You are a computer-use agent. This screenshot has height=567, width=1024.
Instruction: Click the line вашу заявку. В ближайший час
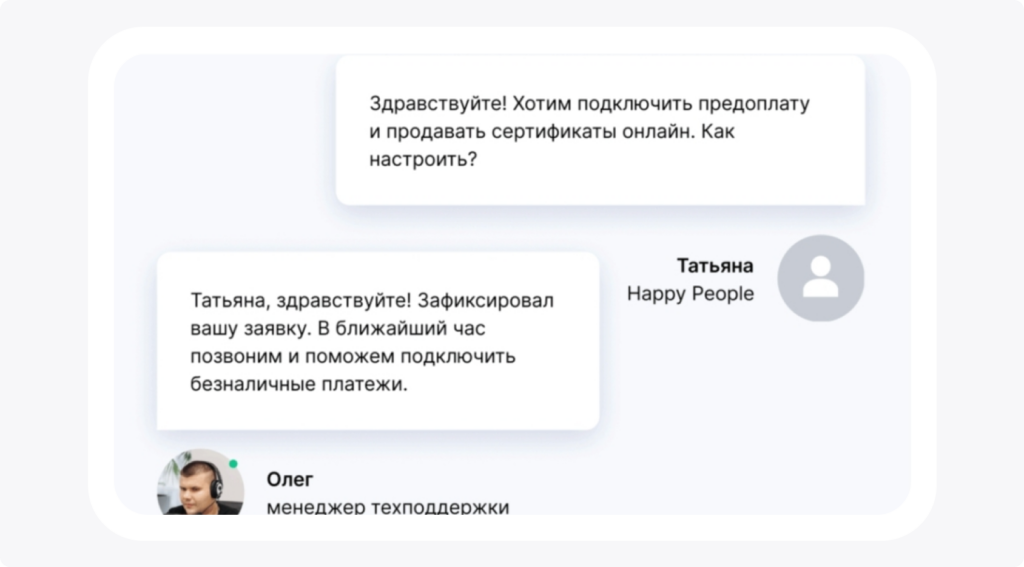[338, 329]
